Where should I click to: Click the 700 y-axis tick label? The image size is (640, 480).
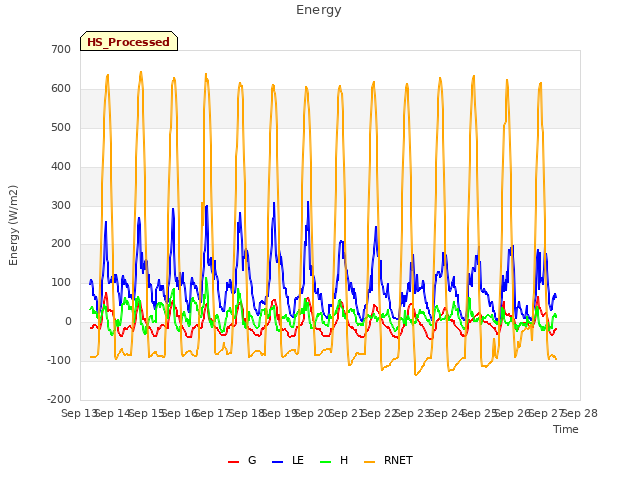(x=61, y=49)
